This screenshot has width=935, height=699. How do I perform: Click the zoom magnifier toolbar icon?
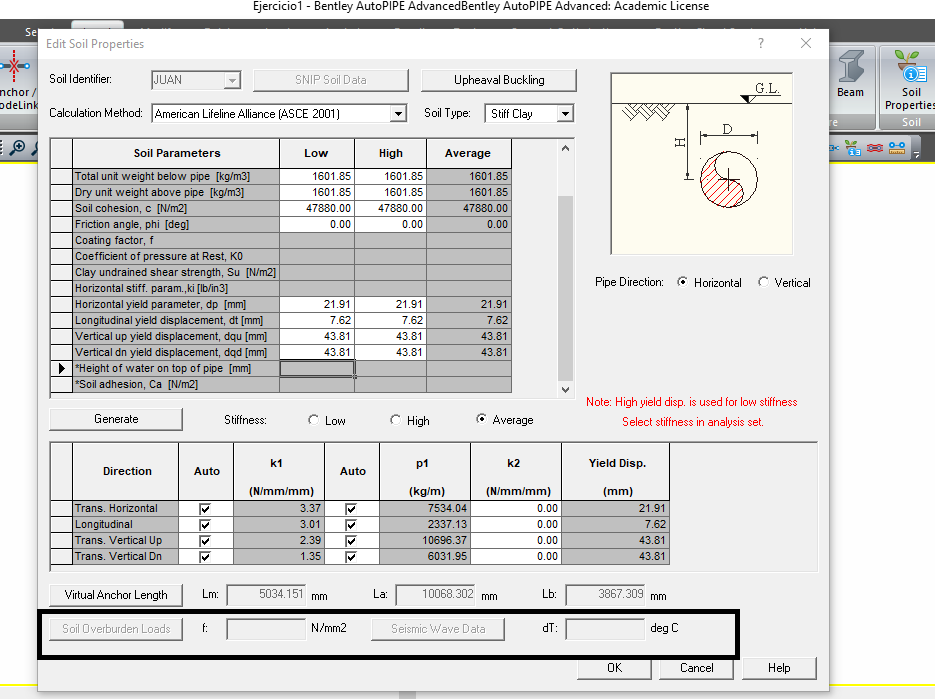18,147
